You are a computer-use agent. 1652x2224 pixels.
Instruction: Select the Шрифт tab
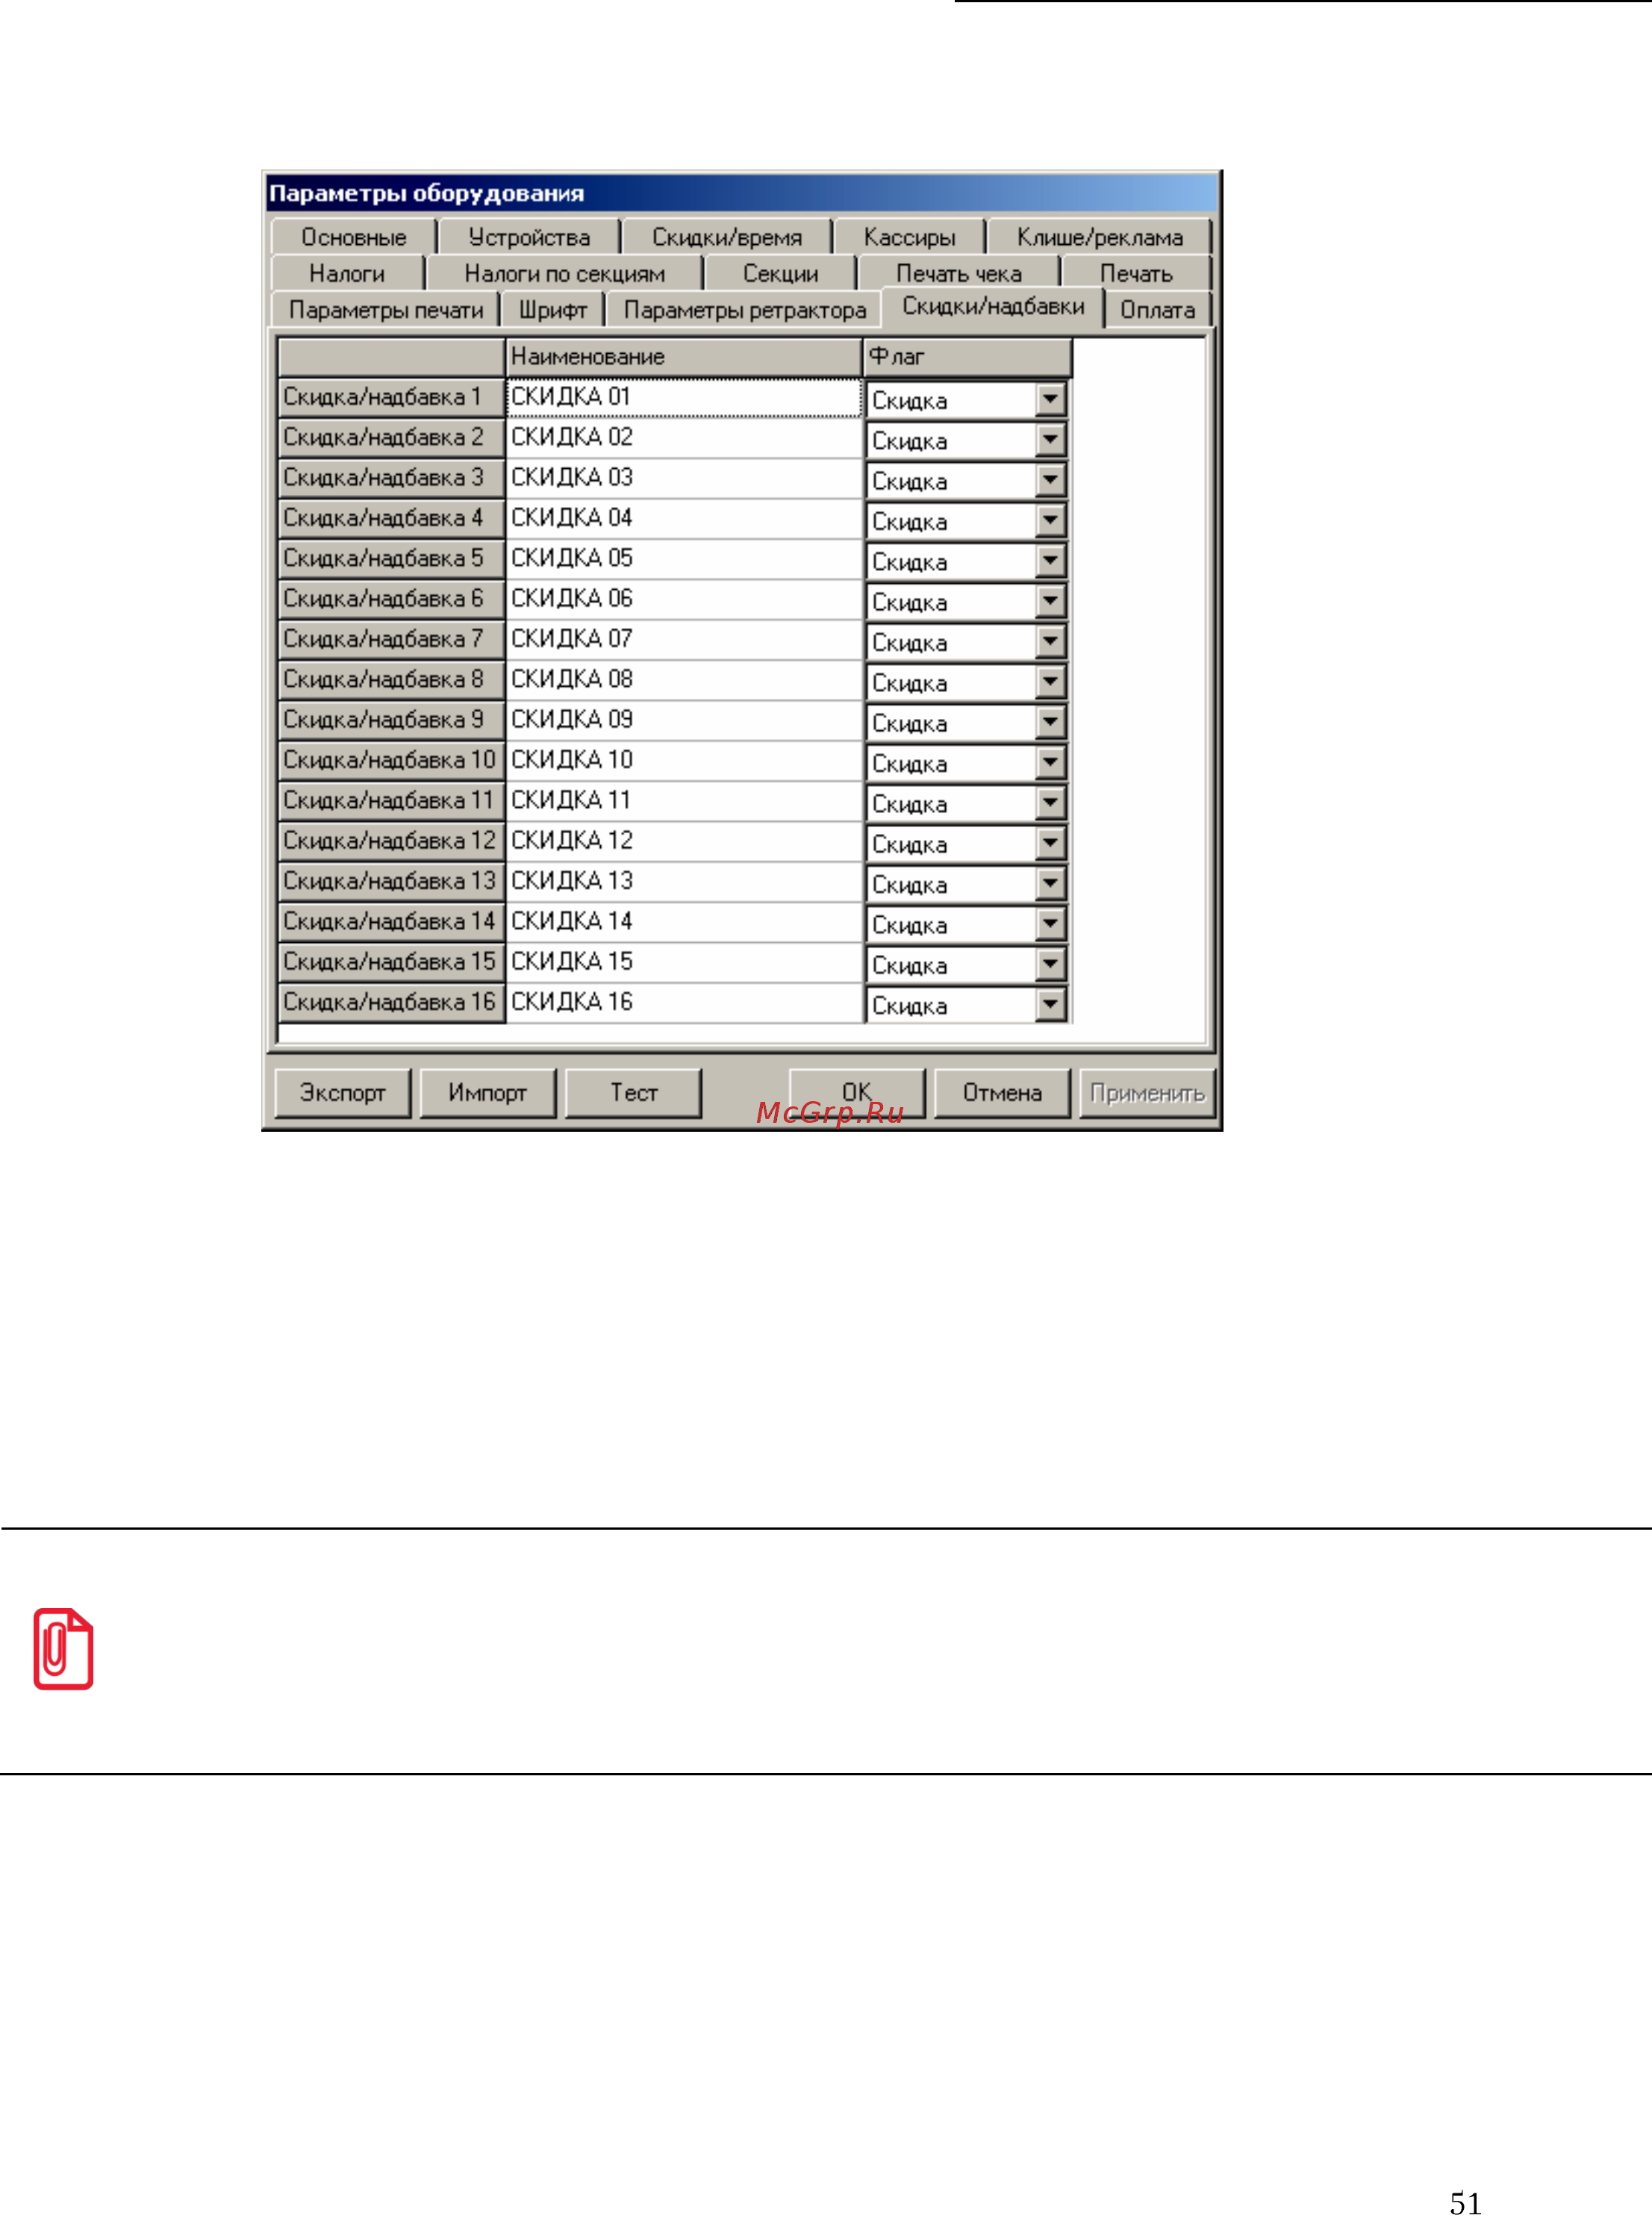pyautogui.click(x=552, y=309)
